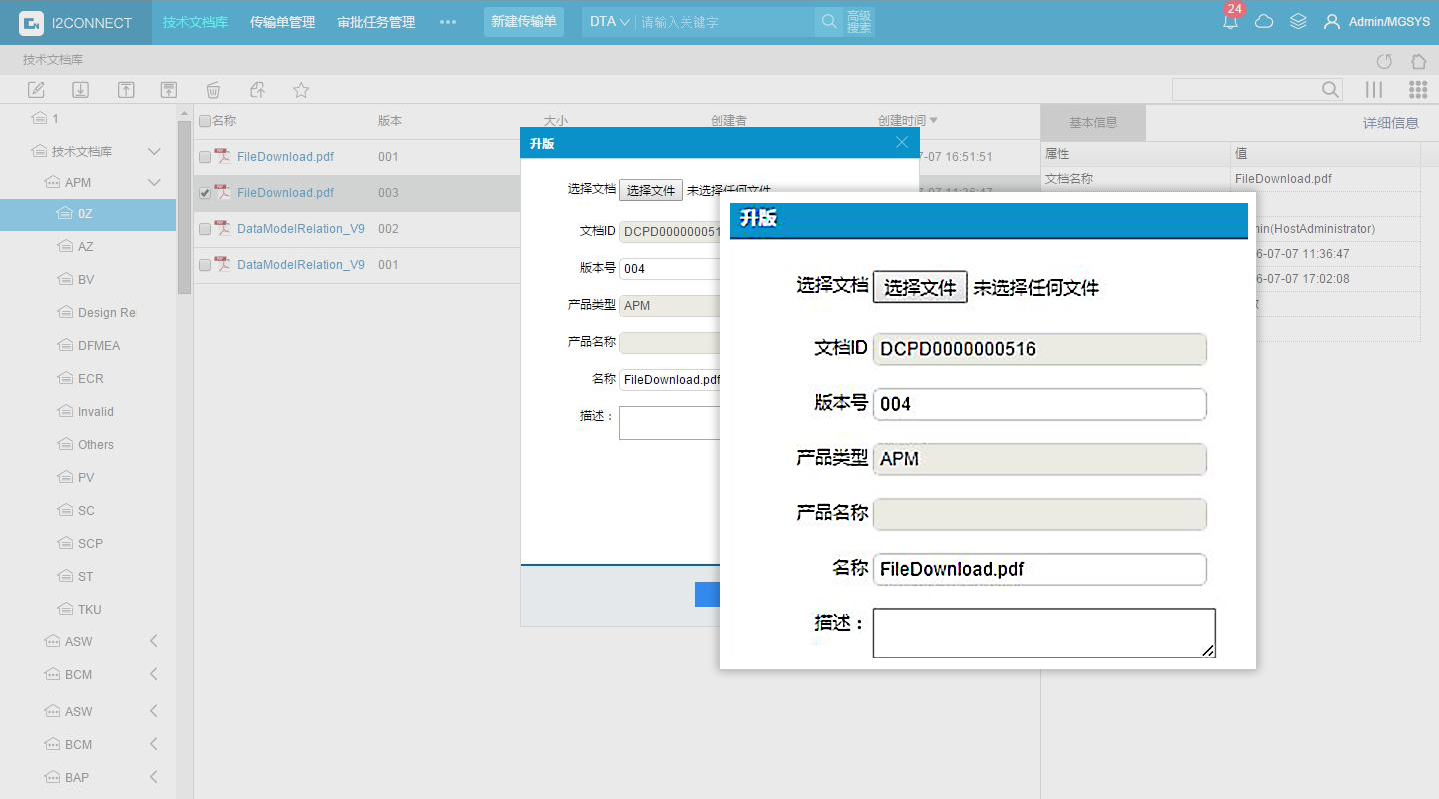Collapse the APM folder chevron
This screenshot has height=799, width=1439.
[x=154, y=182]
